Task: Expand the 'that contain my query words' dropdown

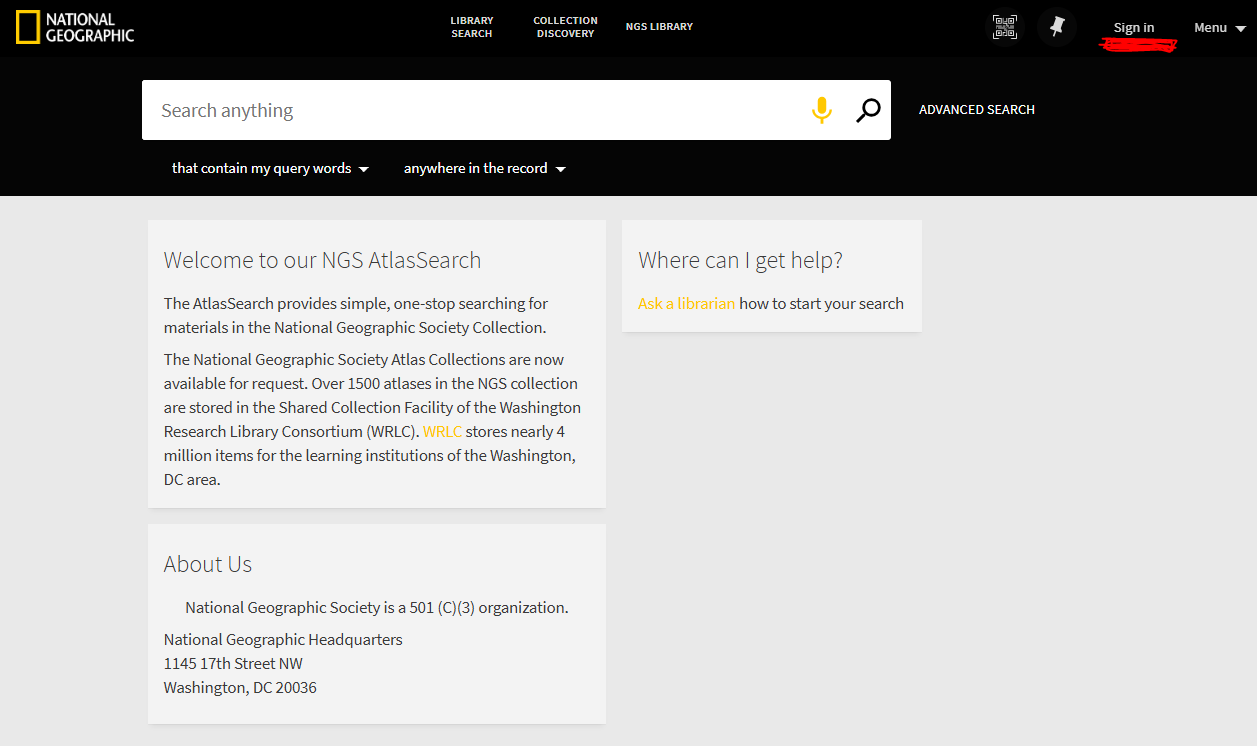Action: pyautogui.click(x=270, y=168)
